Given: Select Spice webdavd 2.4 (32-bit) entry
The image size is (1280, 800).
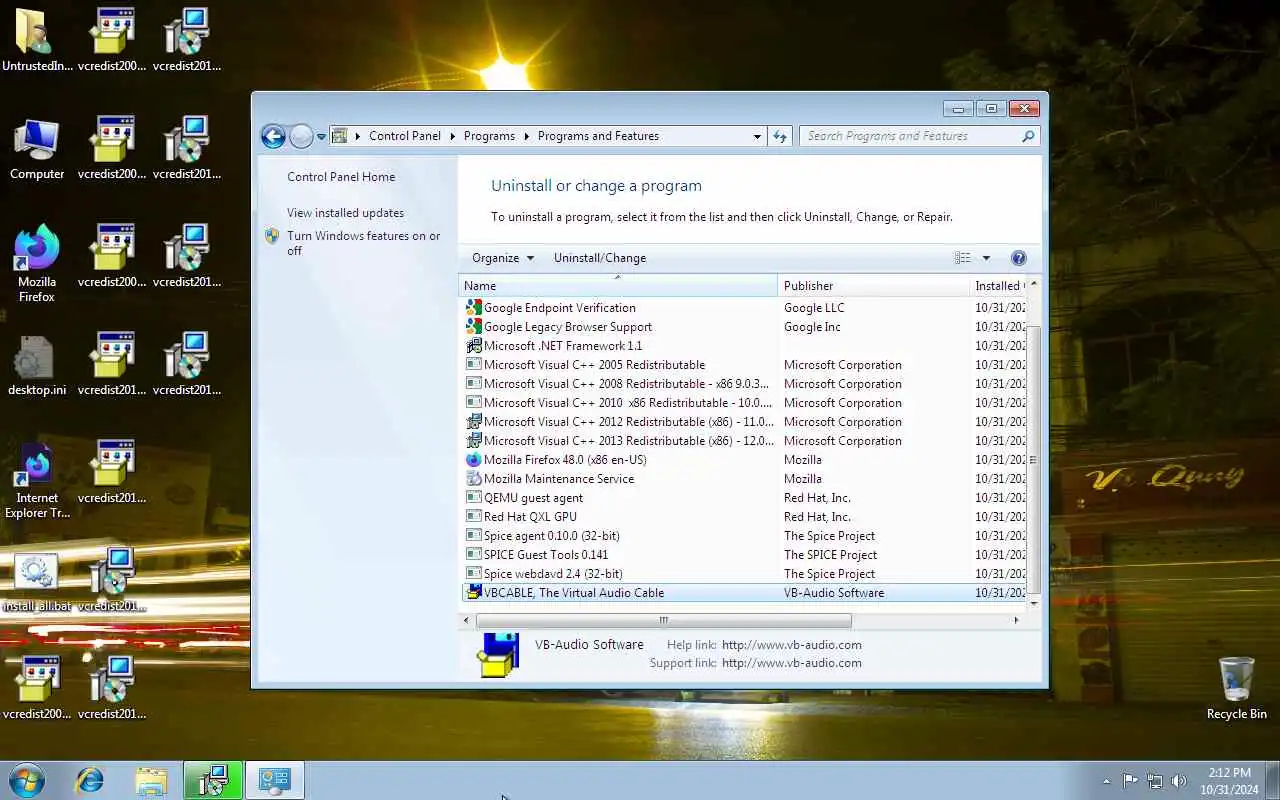Looking at the screenshot, I should (x=743, y=574).
